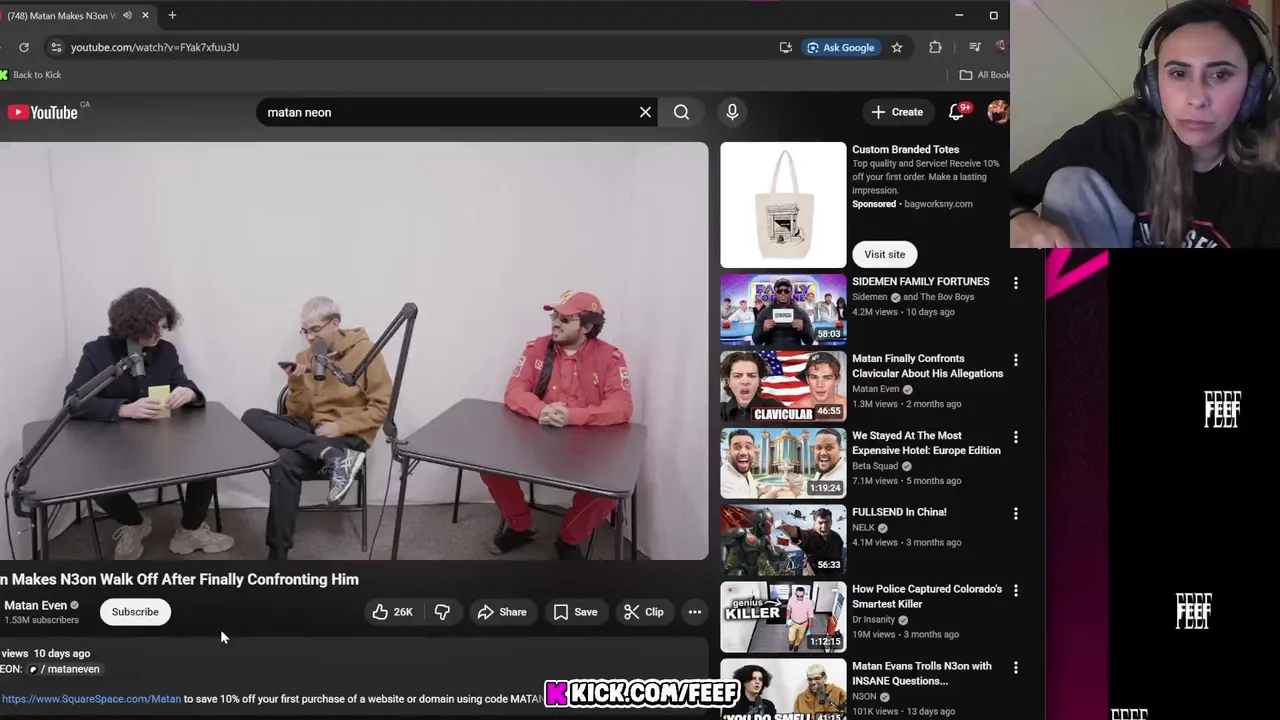Screen dimensions: 1280x720
Task: Open the NELK channel name
Action: [x=864, y=527]
